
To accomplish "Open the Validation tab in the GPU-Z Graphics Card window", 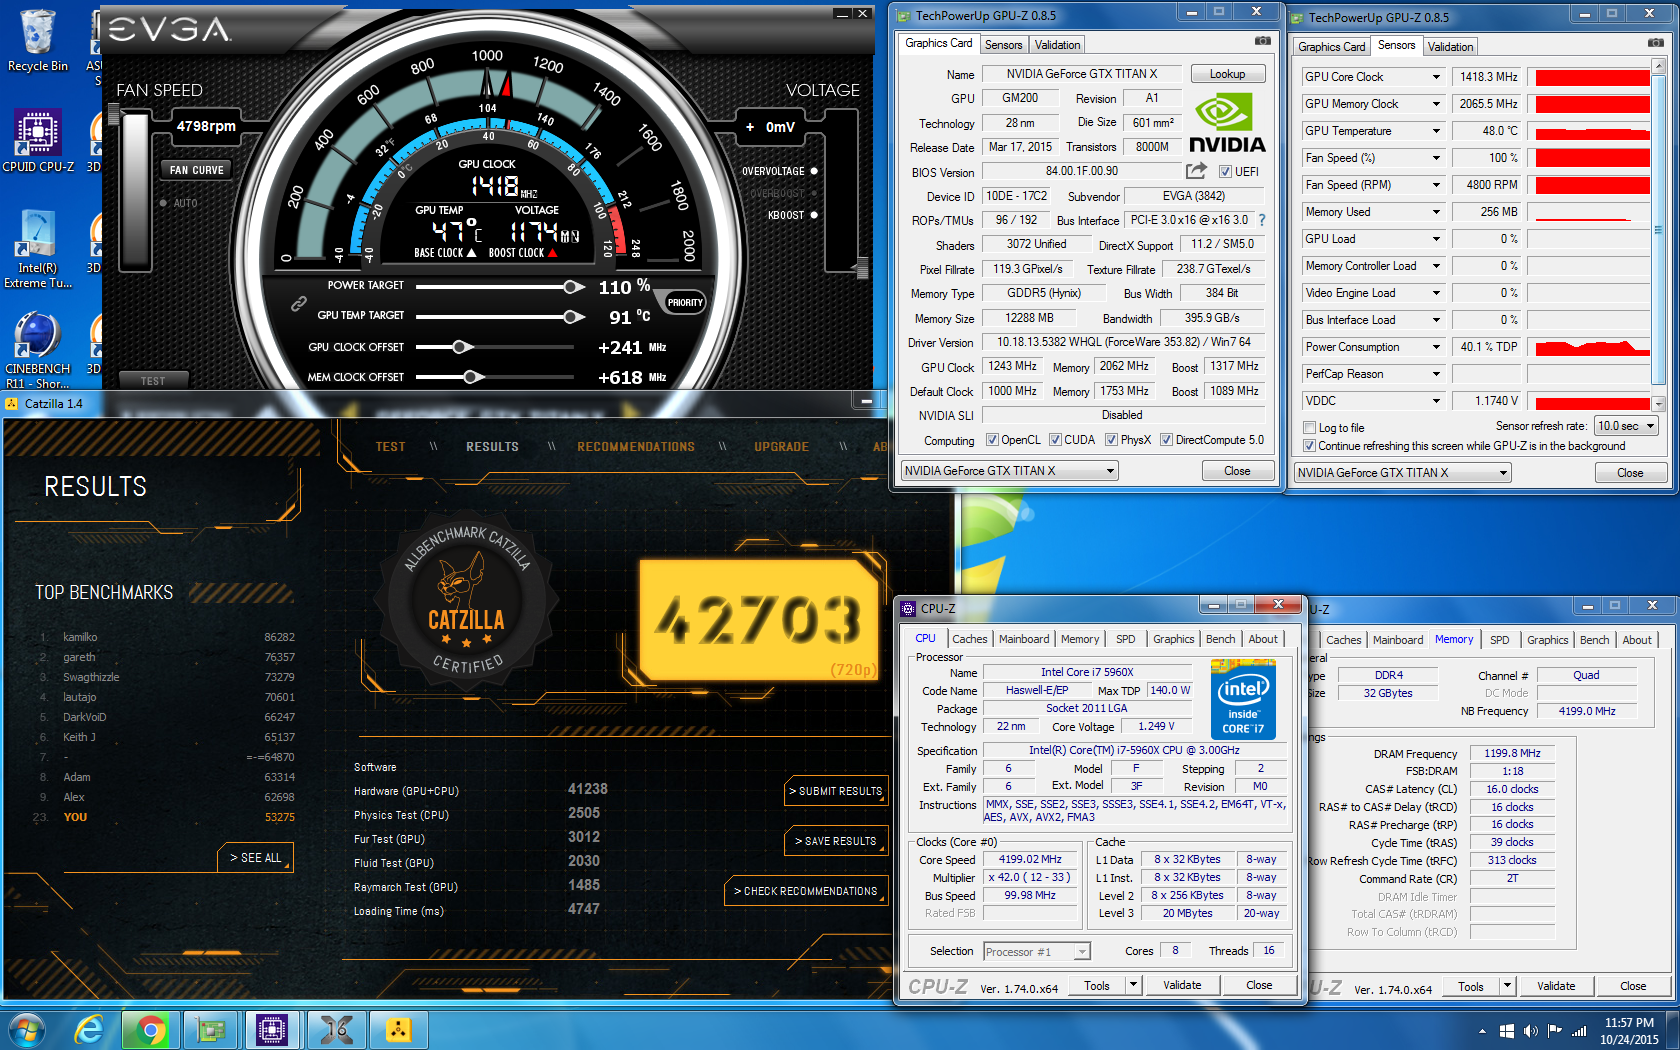I will coord(1057,45).
